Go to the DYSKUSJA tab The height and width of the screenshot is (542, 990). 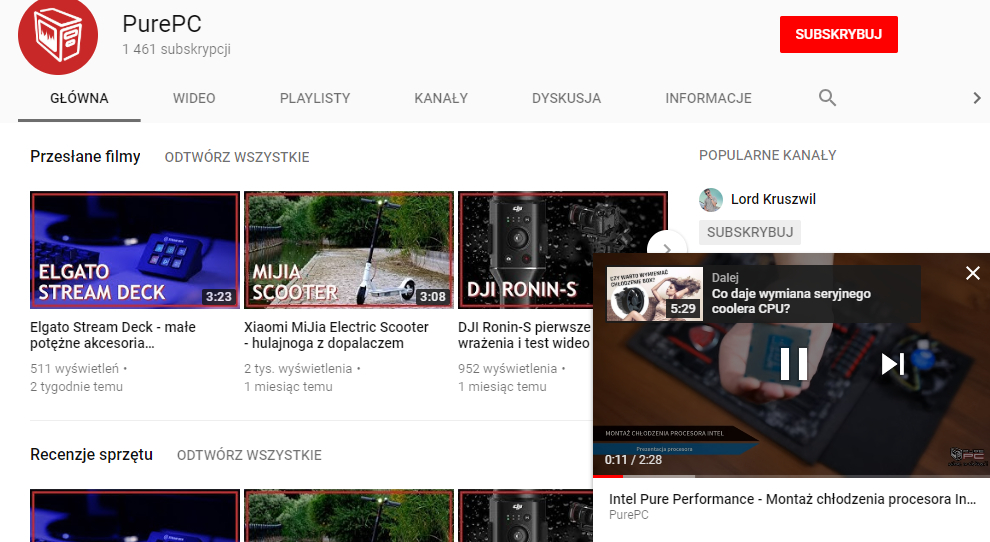point(566,99)
